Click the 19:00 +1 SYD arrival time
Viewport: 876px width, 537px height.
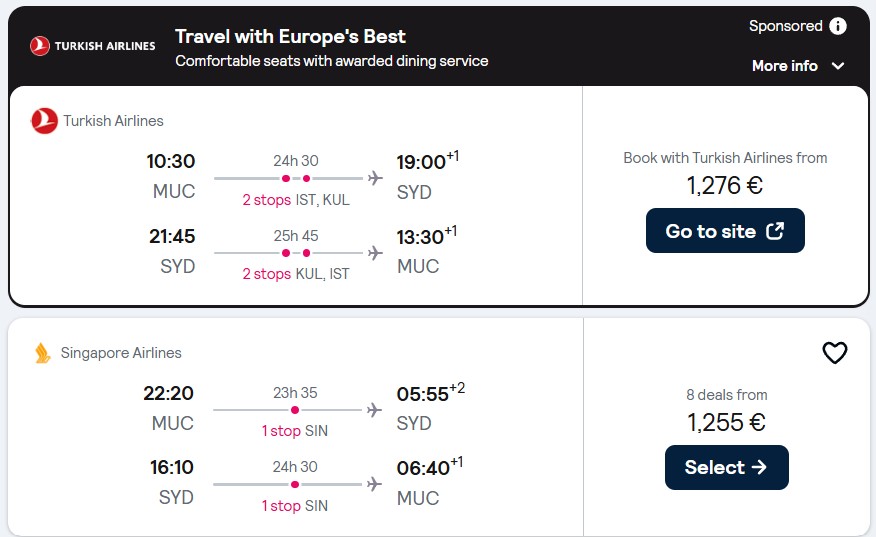[427, 161]
